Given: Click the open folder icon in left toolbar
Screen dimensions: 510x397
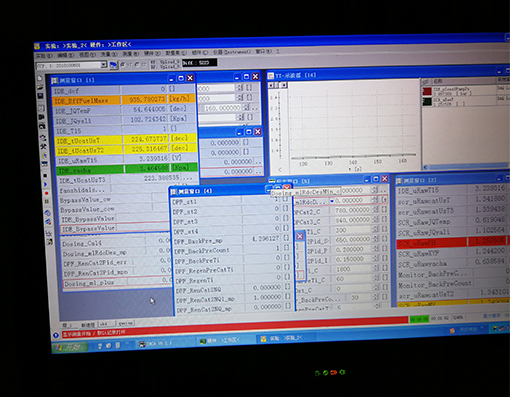Looking at the screenshot, I should tap(40, 87).
